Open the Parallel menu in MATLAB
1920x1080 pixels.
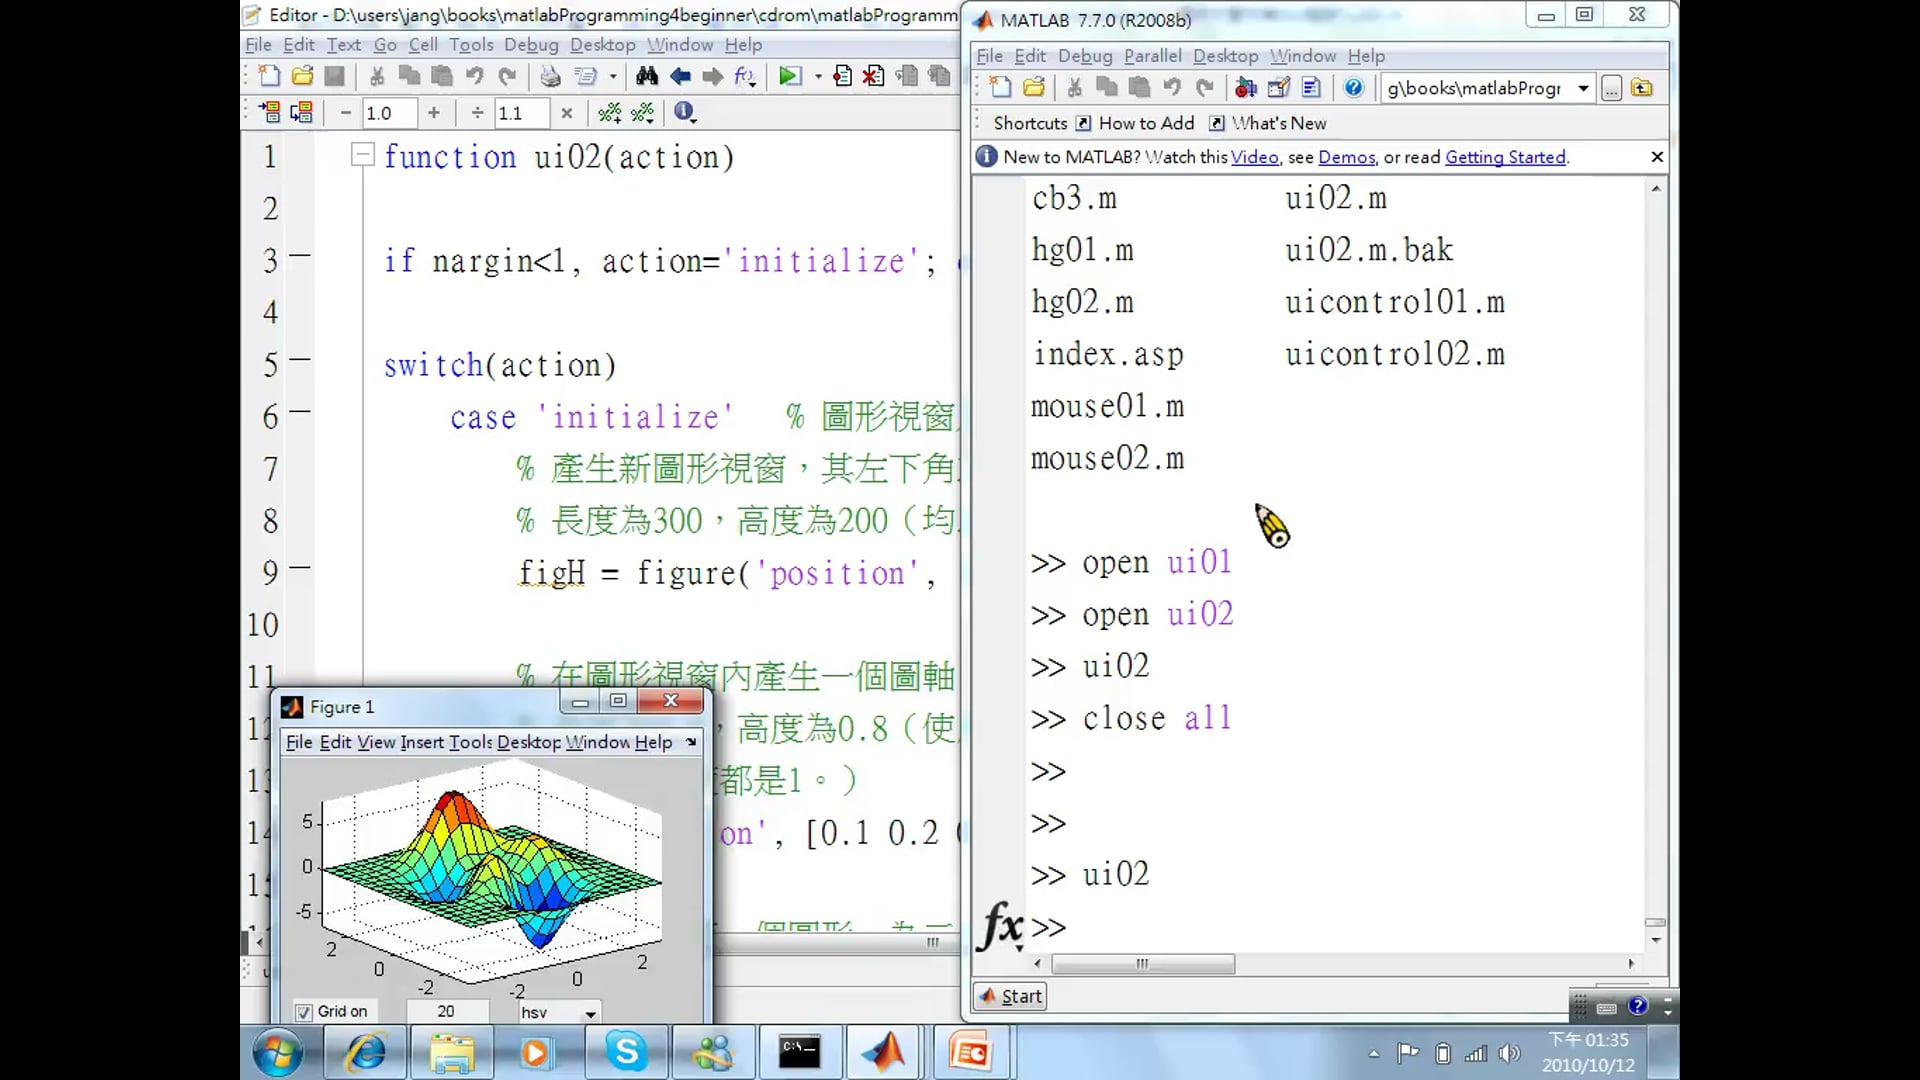[1151, 56]
